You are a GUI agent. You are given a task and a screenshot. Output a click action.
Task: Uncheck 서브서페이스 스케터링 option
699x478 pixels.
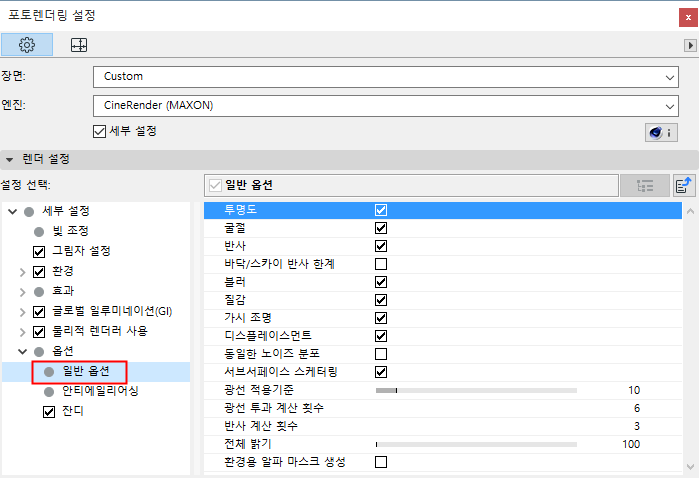(381, 372)
